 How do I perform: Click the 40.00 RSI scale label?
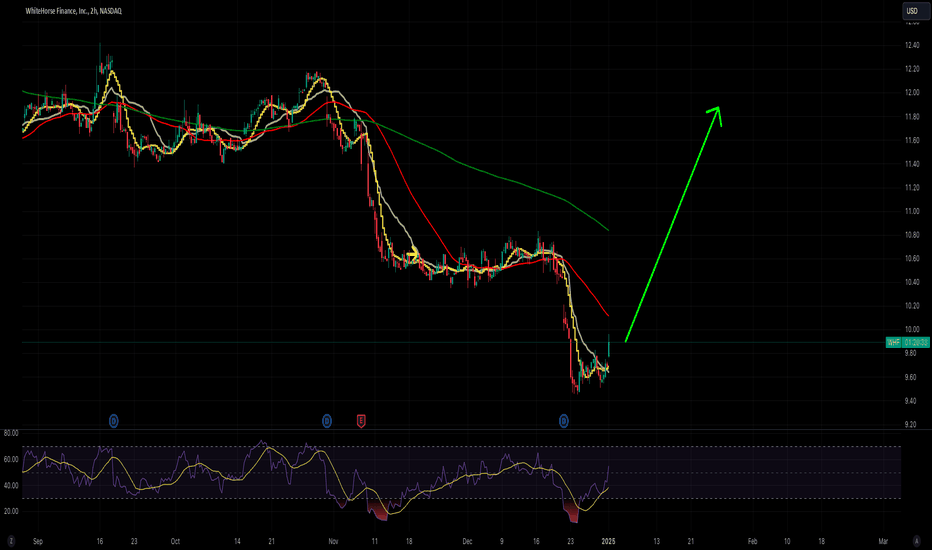click(11, 486)
